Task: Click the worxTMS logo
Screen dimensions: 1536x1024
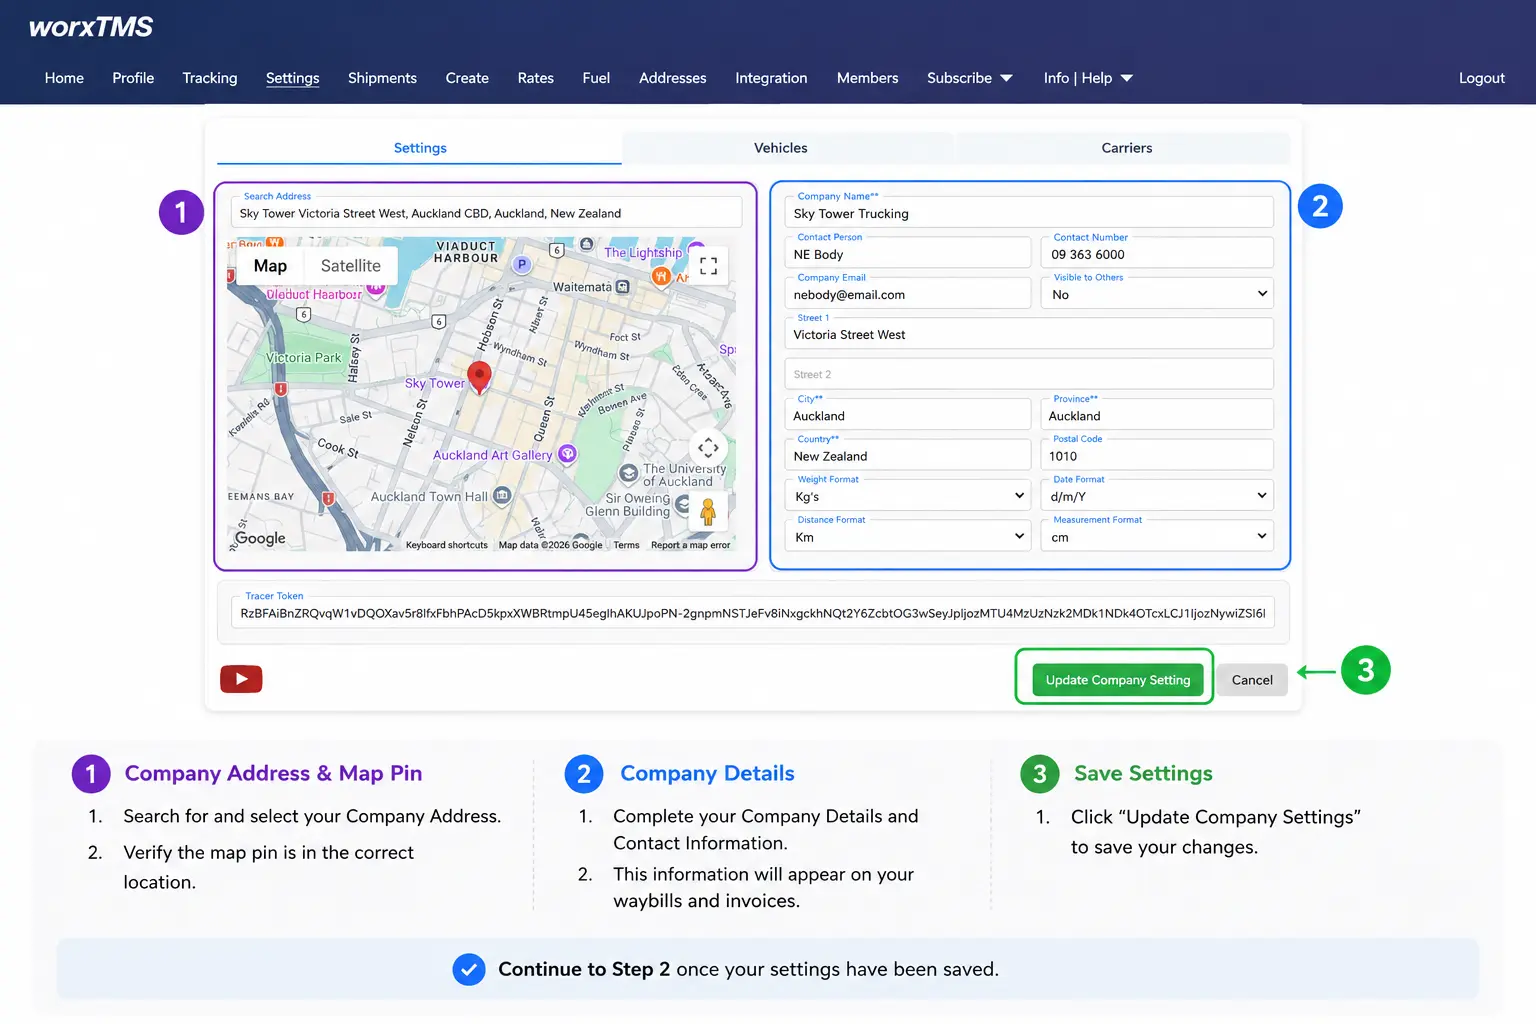Action: (x=91, y=27)
